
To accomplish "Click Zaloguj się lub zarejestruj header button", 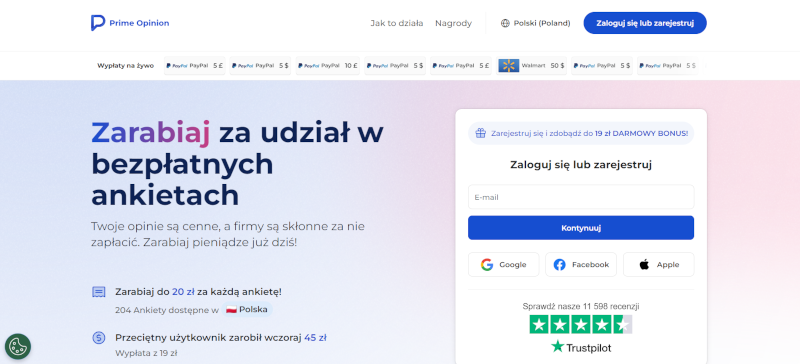I will coord(645,23).
